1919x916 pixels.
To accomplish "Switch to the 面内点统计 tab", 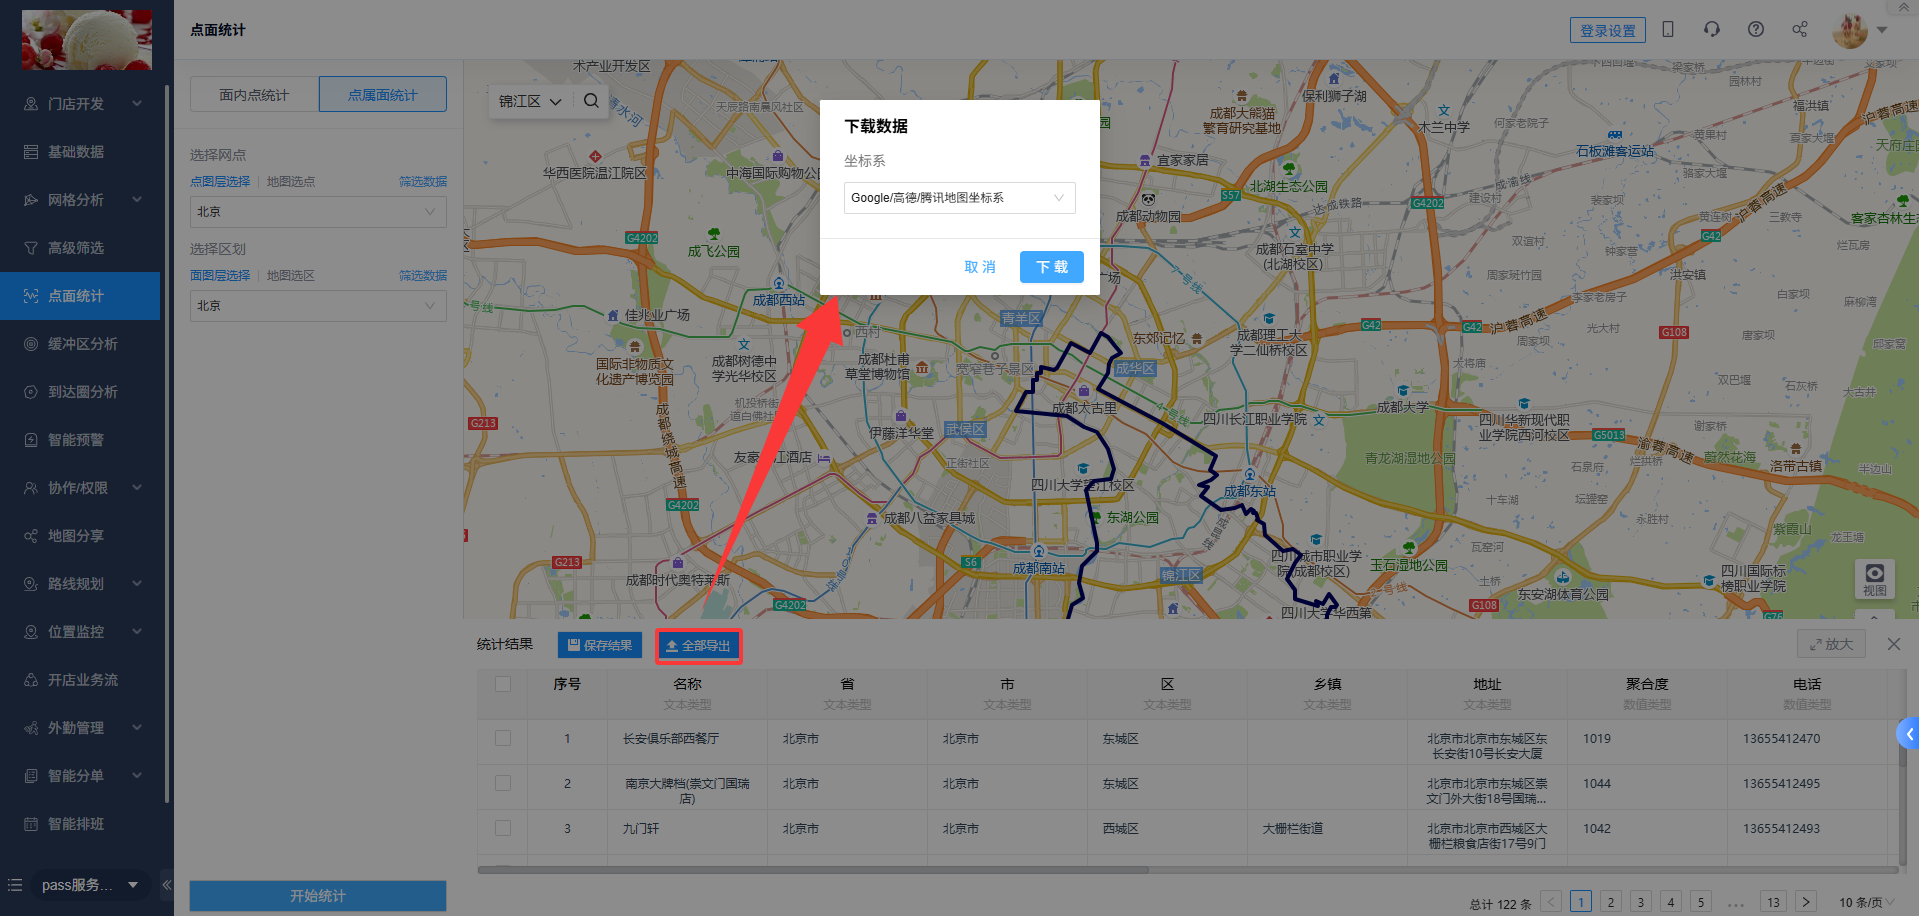I will [254, 95].
